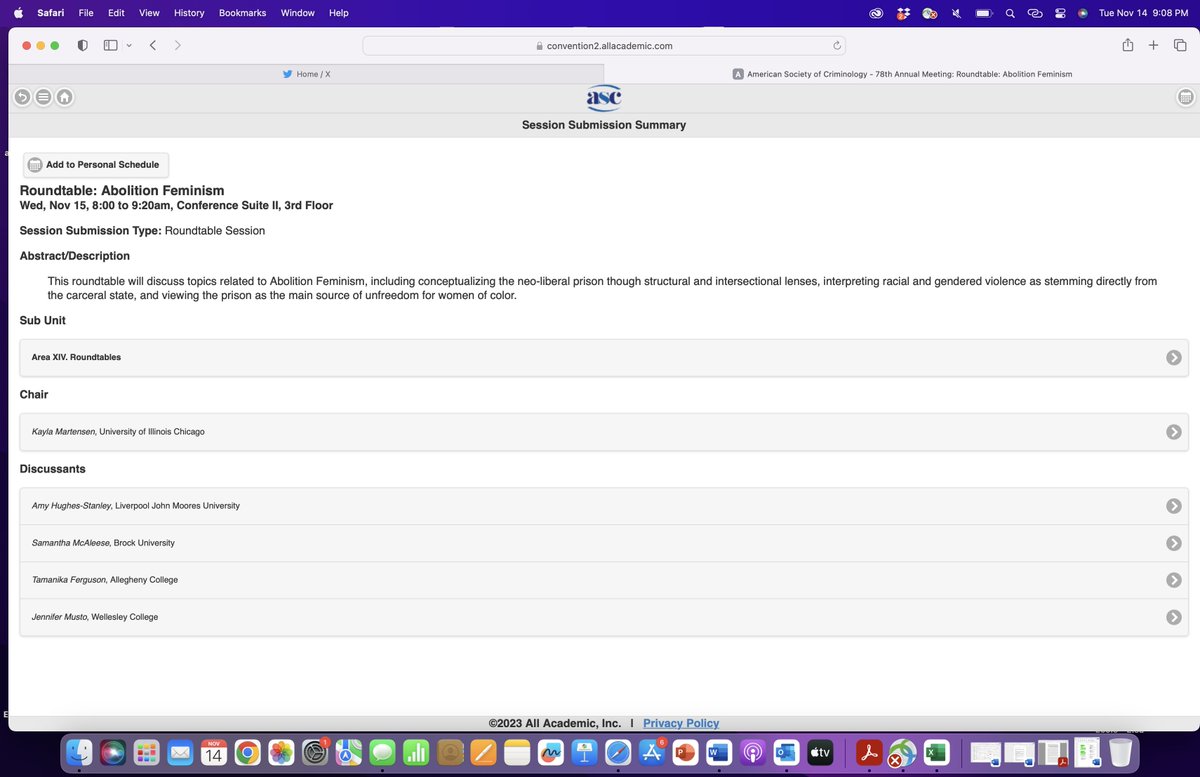
Task: Click Amy Hughes-Stanley, Liverpool John Moores University
Action: (x=136, y=506)
